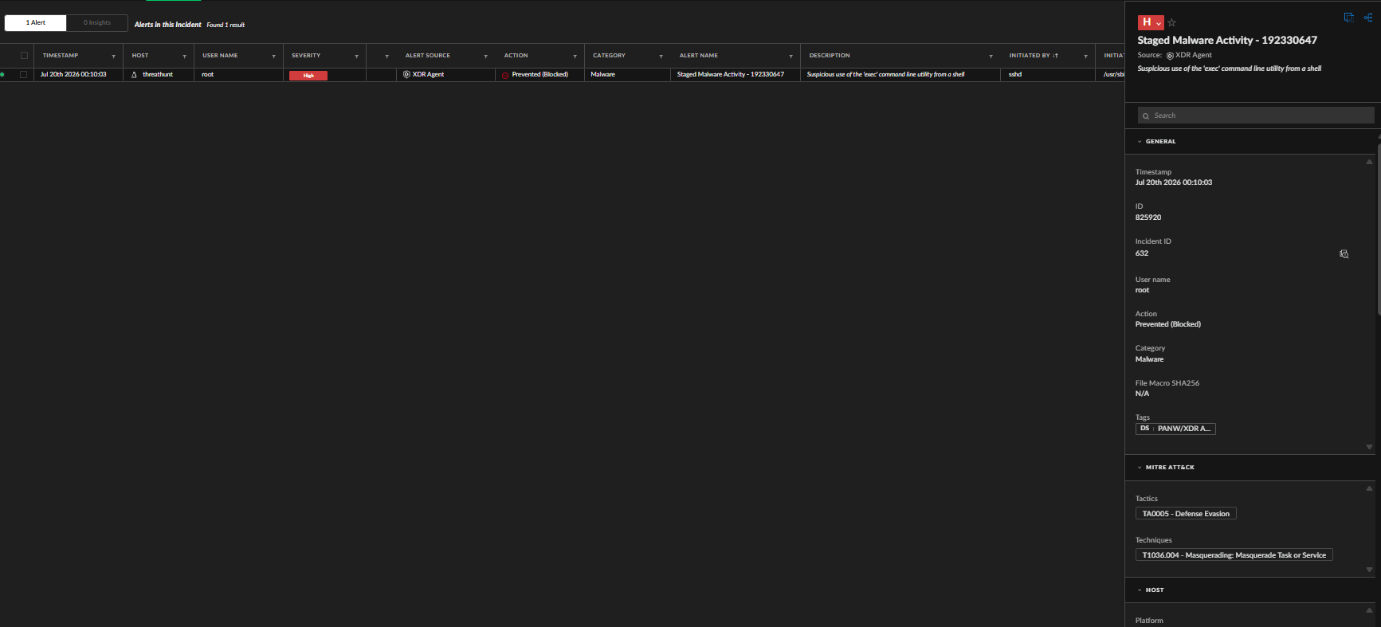Viewport: 1381px width, 627px height.
Task: Click the File Macro SHA256 N/A value
Action: pyautogui.click(x=1141, y=393)
